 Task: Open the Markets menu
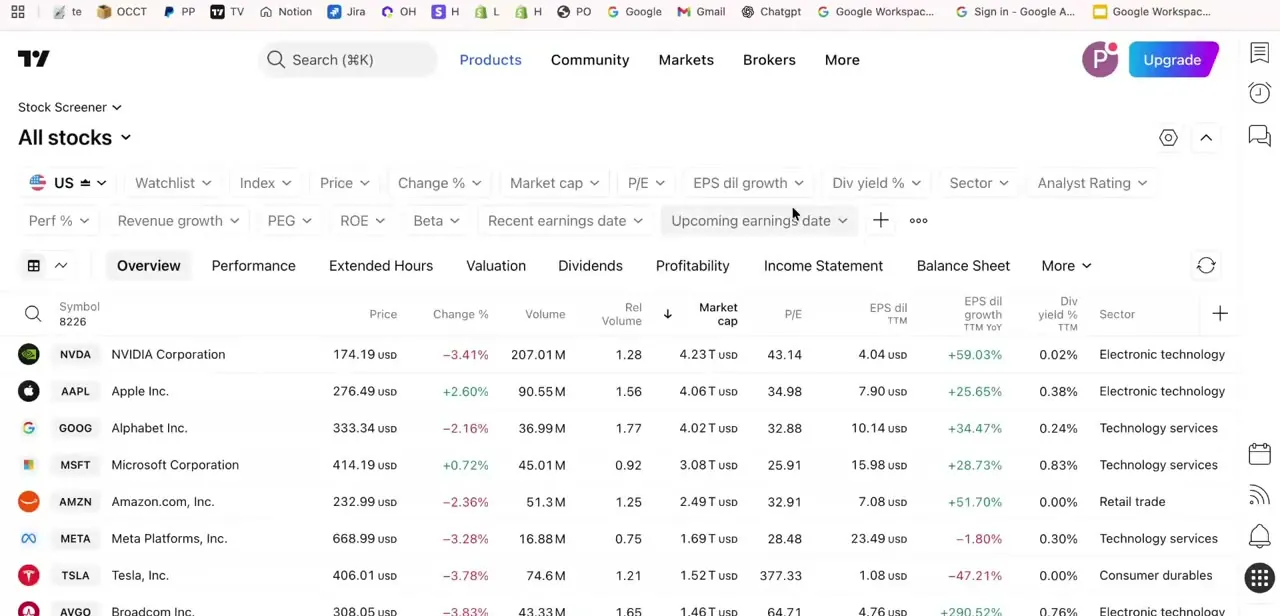(686, 60)
